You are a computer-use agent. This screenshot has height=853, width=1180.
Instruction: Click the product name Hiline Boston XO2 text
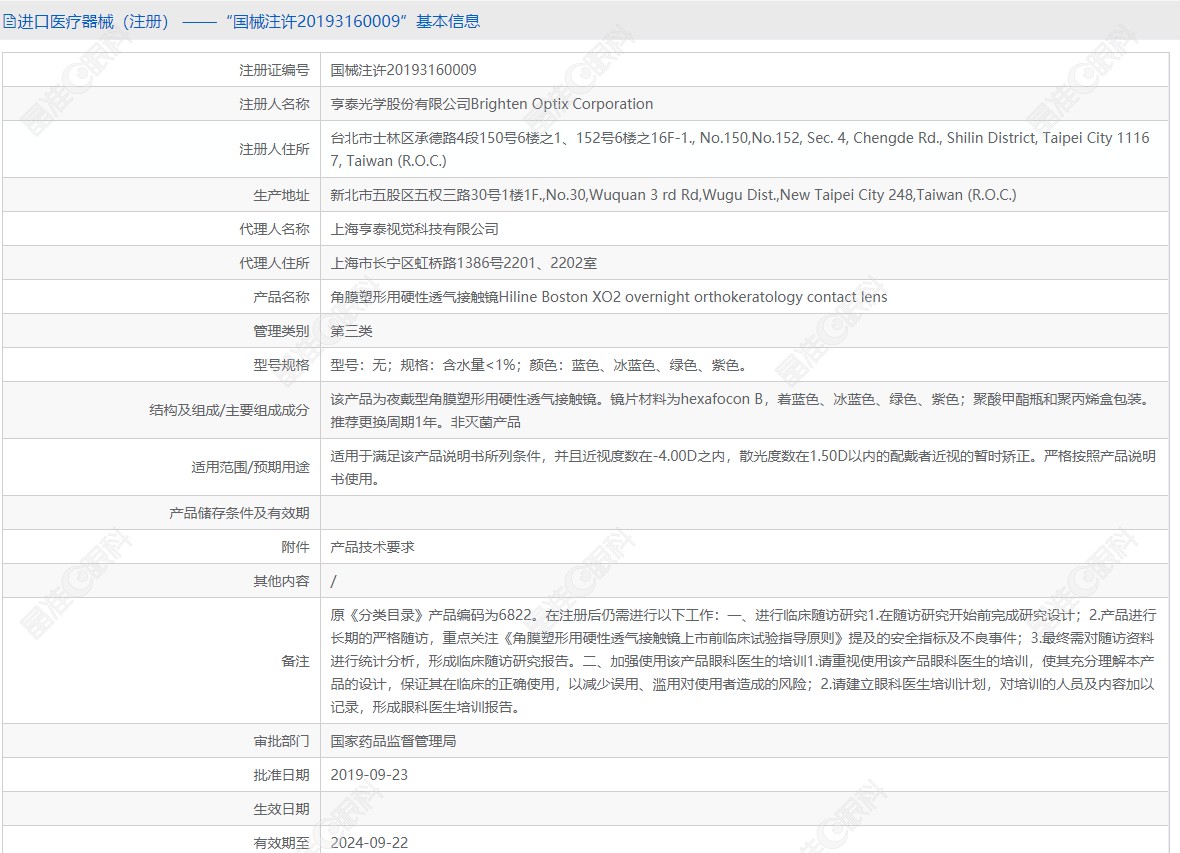(x=609, y=297)
